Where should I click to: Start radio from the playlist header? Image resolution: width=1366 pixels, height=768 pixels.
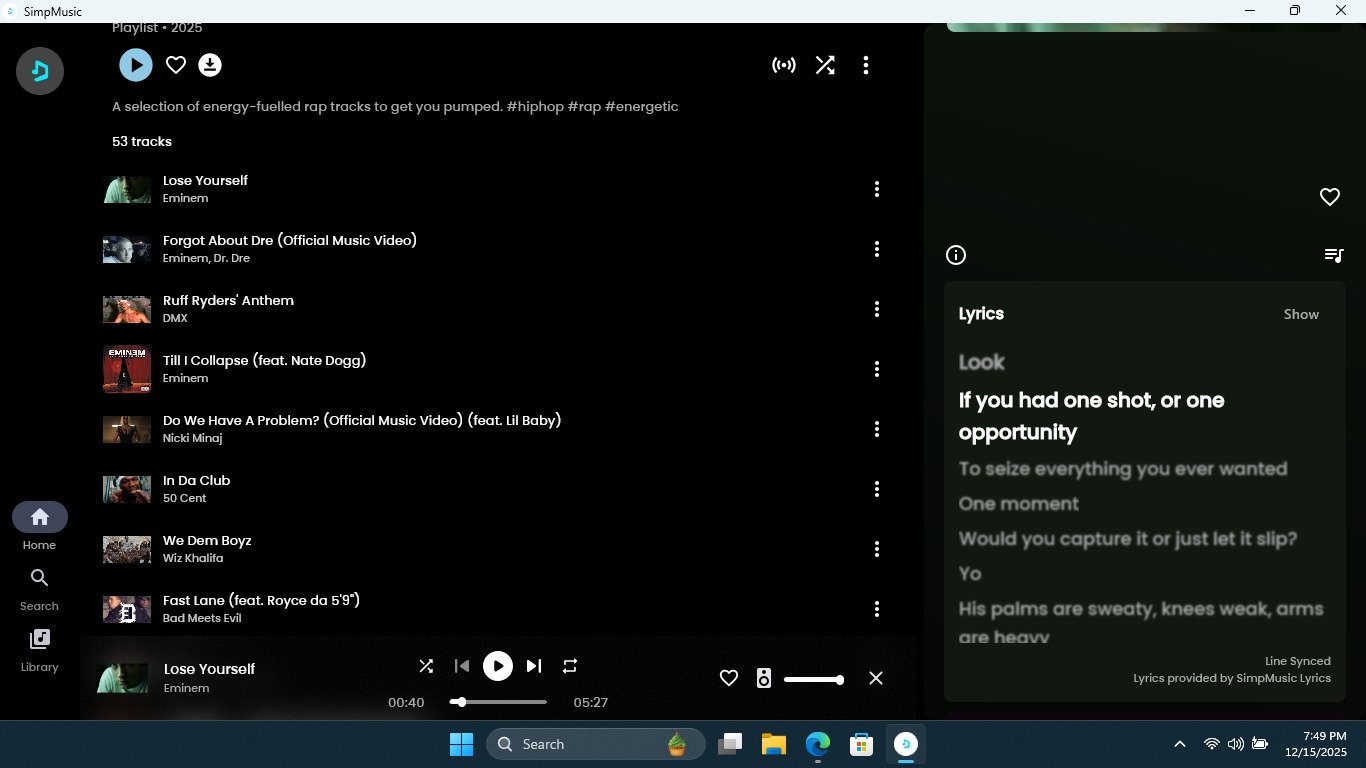click(784, 65)
